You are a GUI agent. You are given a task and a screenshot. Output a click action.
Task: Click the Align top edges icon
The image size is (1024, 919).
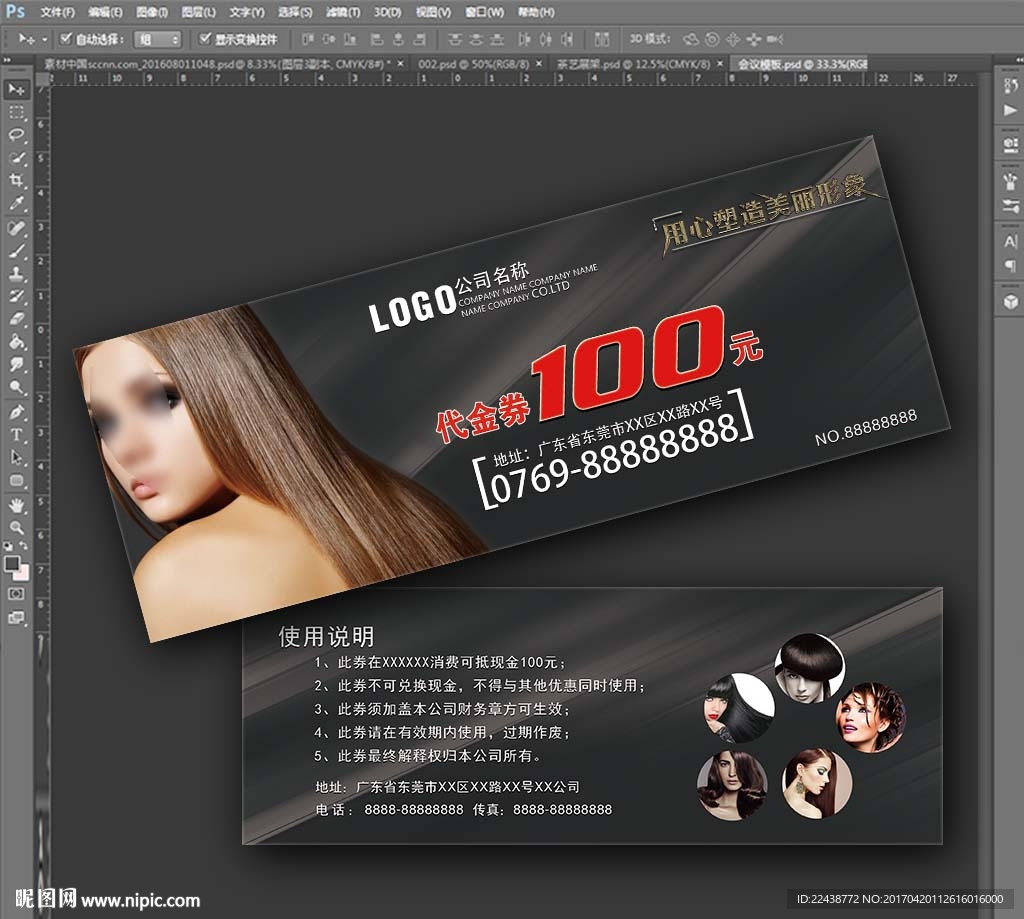(x=308, y=39)
